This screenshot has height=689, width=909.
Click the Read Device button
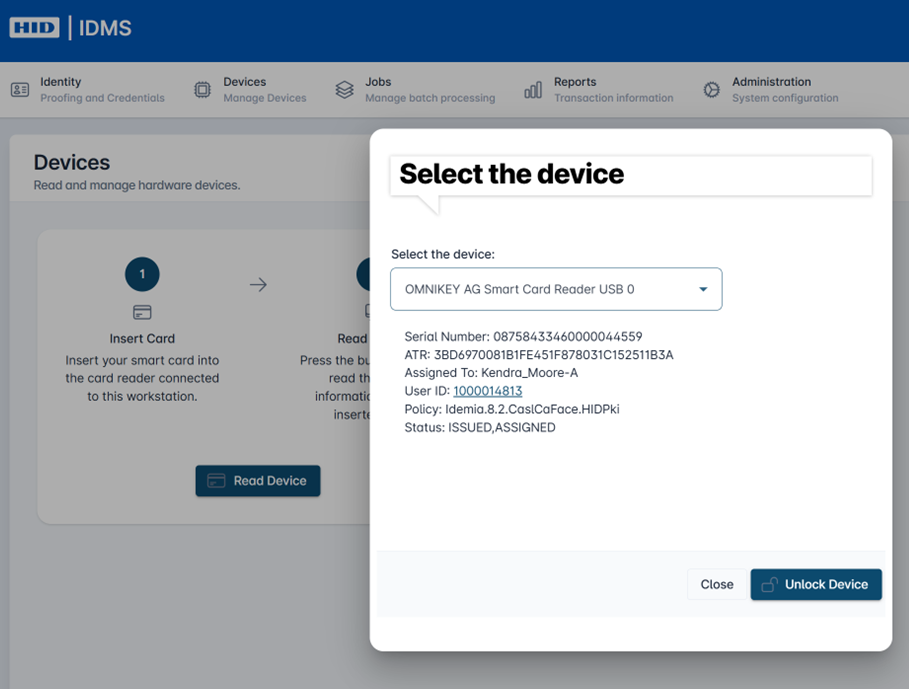[257, 480]
